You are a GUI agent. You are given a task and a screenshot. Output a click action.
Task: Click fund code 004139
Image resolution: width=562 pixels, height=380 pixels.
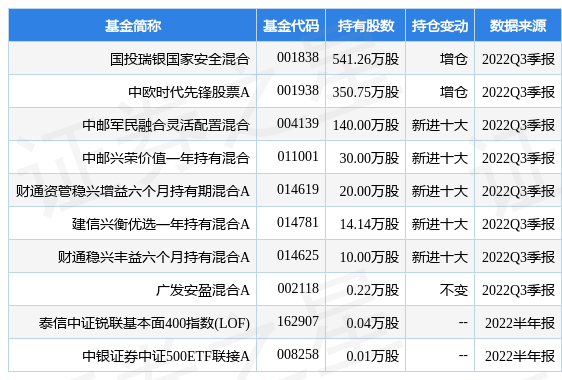pyautogui.click(x=298, y=123)
